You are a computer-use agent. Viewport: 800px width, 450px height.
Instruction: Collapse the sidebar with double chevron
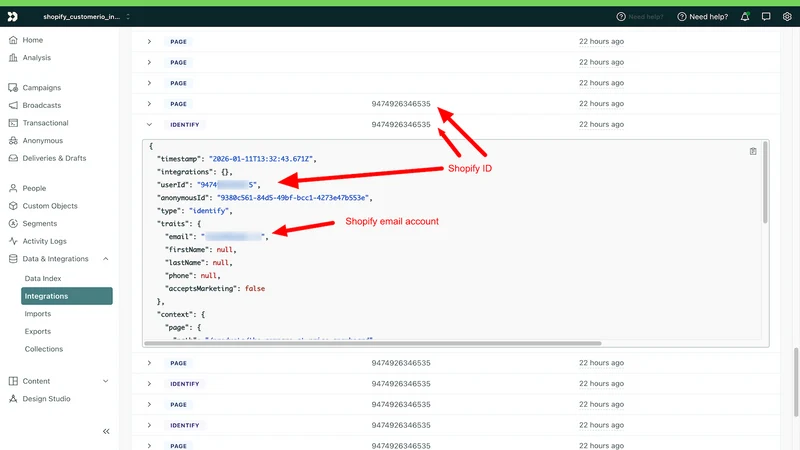coord(106,432)
